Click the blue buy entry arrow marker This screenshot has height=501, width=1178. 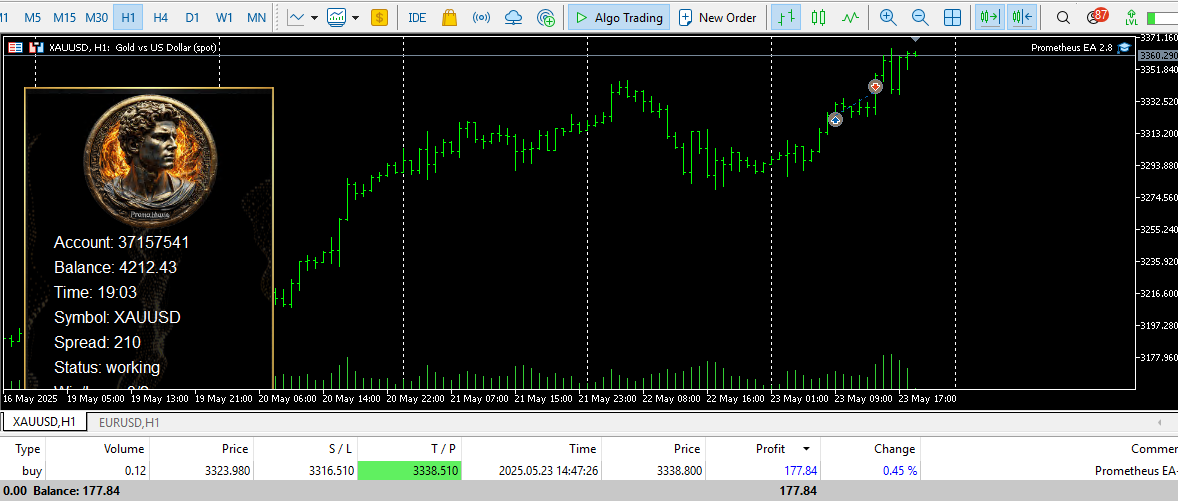tap(835, 119)
